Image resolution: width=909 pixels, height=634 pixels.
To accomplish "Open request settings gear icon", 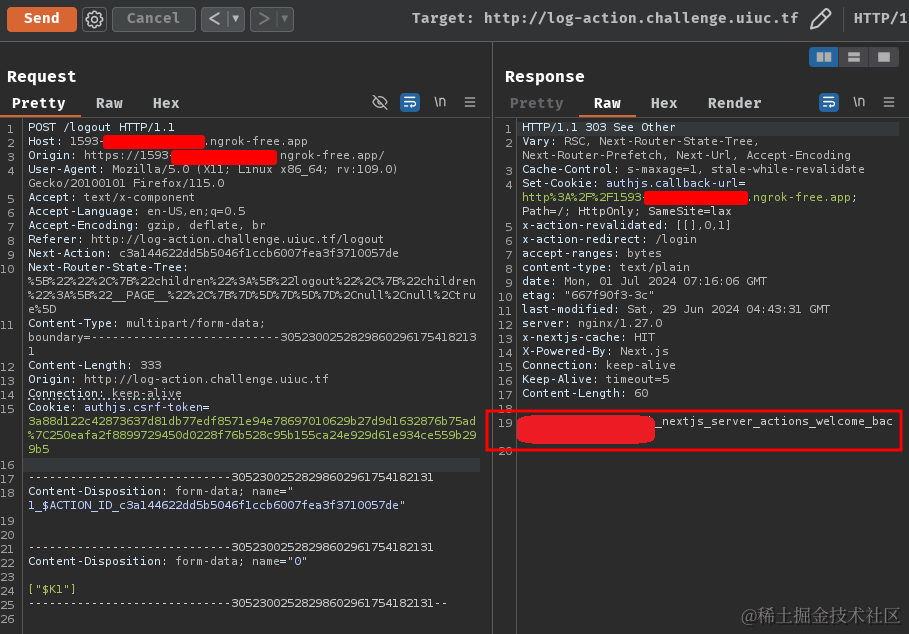I will pos(94,19).
